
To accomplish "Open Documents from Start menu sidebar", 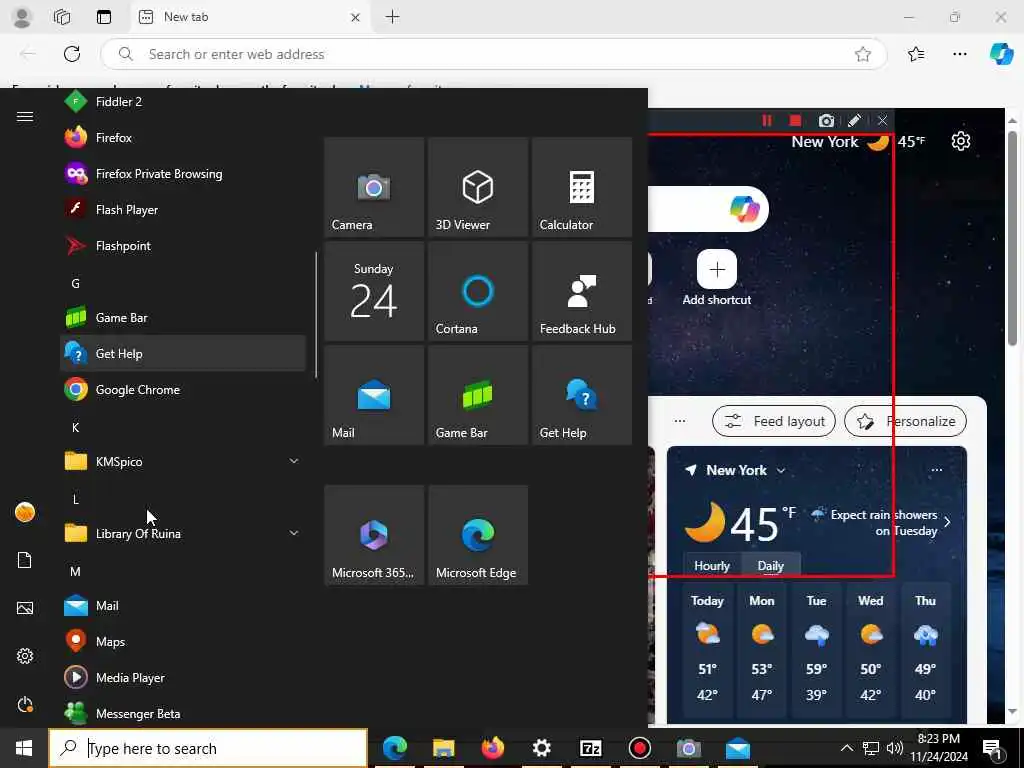I will [x=25, y=560].
